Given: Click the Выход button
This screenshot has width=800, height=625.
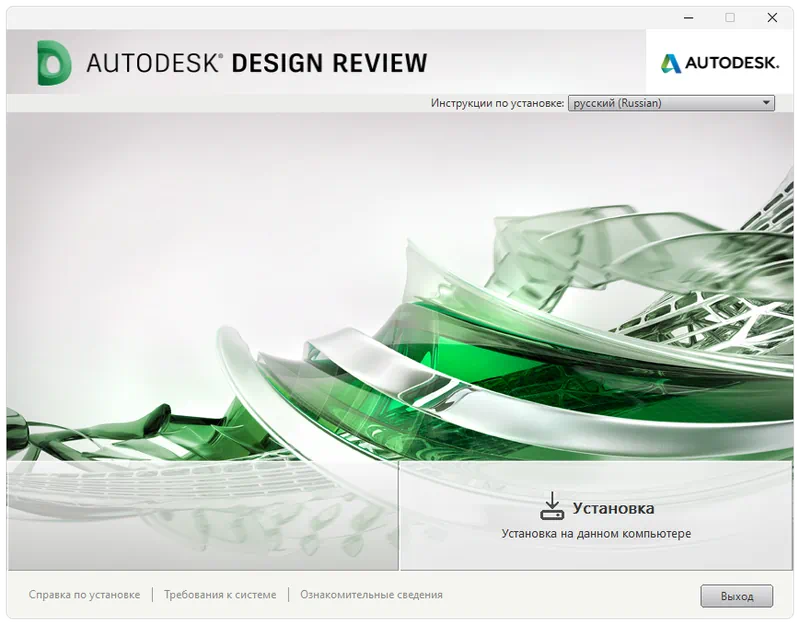Looking at the screenshot, I should click(737, 596).
